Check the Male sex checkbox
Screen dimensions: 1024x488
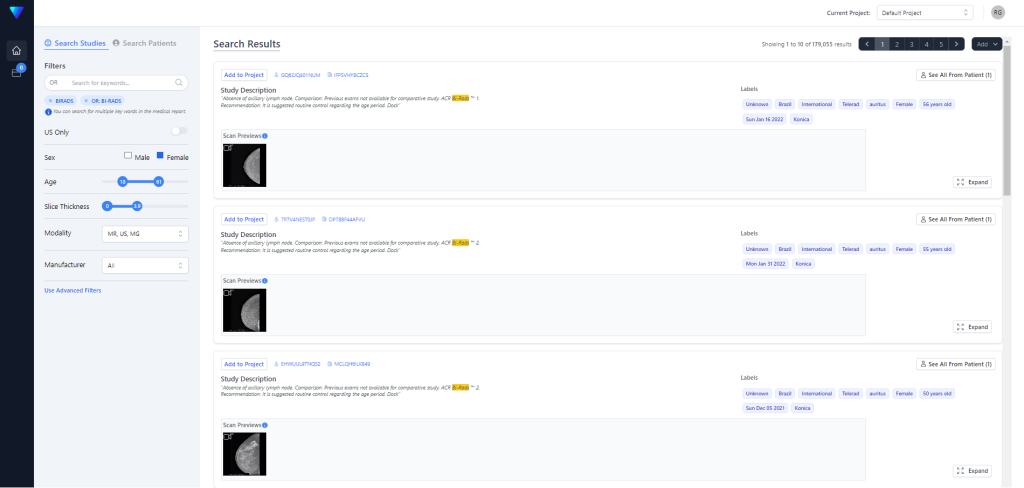[128, 156]
